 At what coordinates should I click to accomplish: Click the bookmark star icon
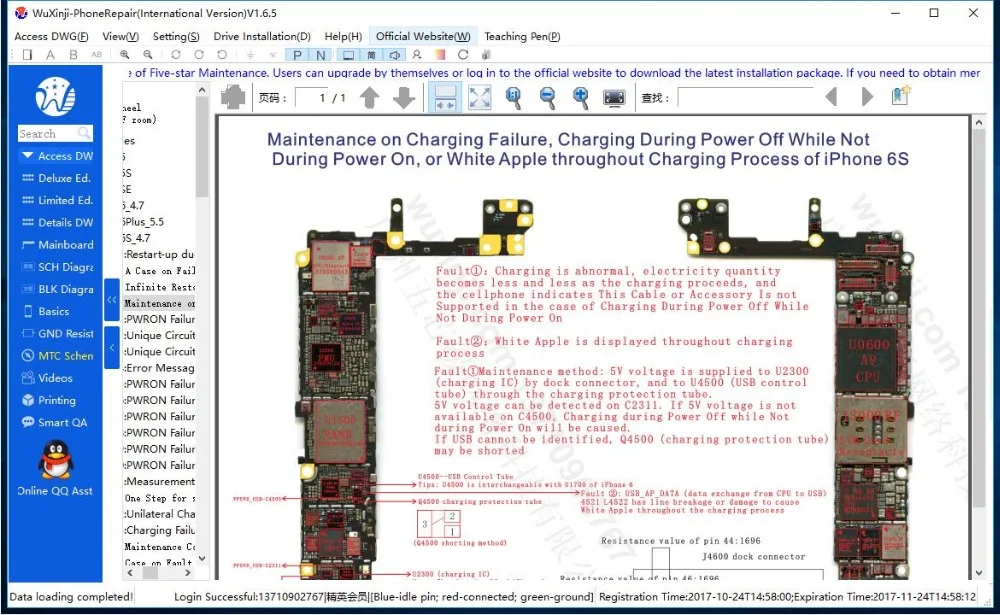tap(901, 96)
